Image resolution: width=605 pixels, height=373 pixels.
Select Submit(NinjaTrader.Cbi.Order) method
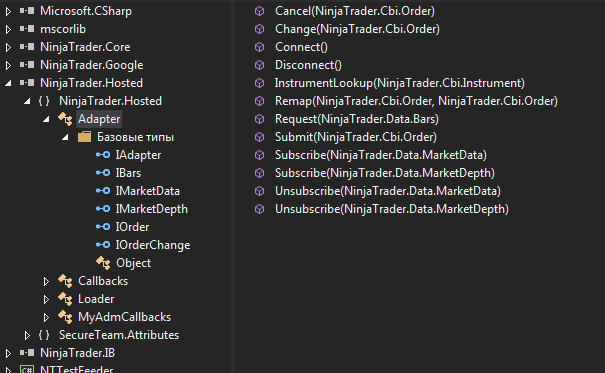click(x=356, y=137)
